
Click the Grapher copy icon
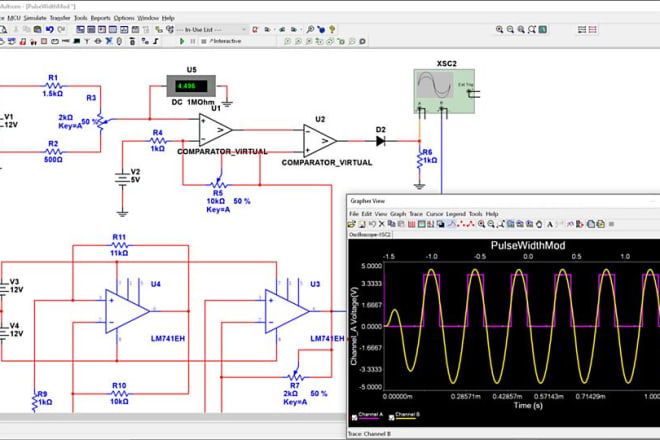point(391,224)
